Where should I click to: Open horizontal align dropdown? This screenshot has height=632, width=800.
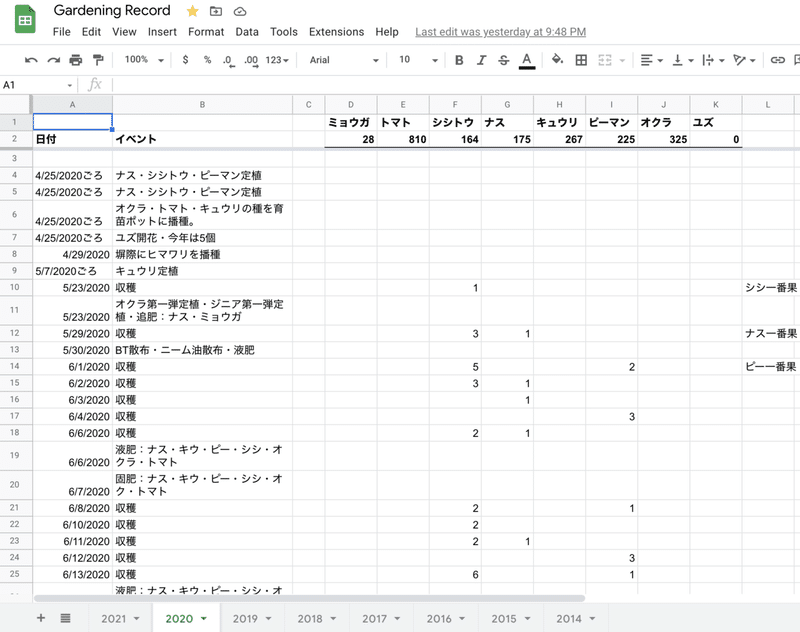651,60
